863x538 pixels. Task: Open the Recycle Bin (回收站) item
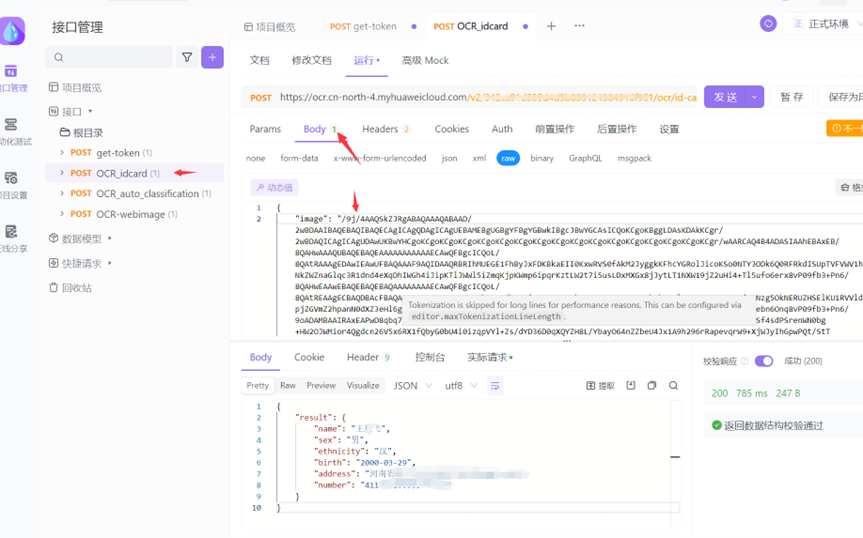point(76,288)
